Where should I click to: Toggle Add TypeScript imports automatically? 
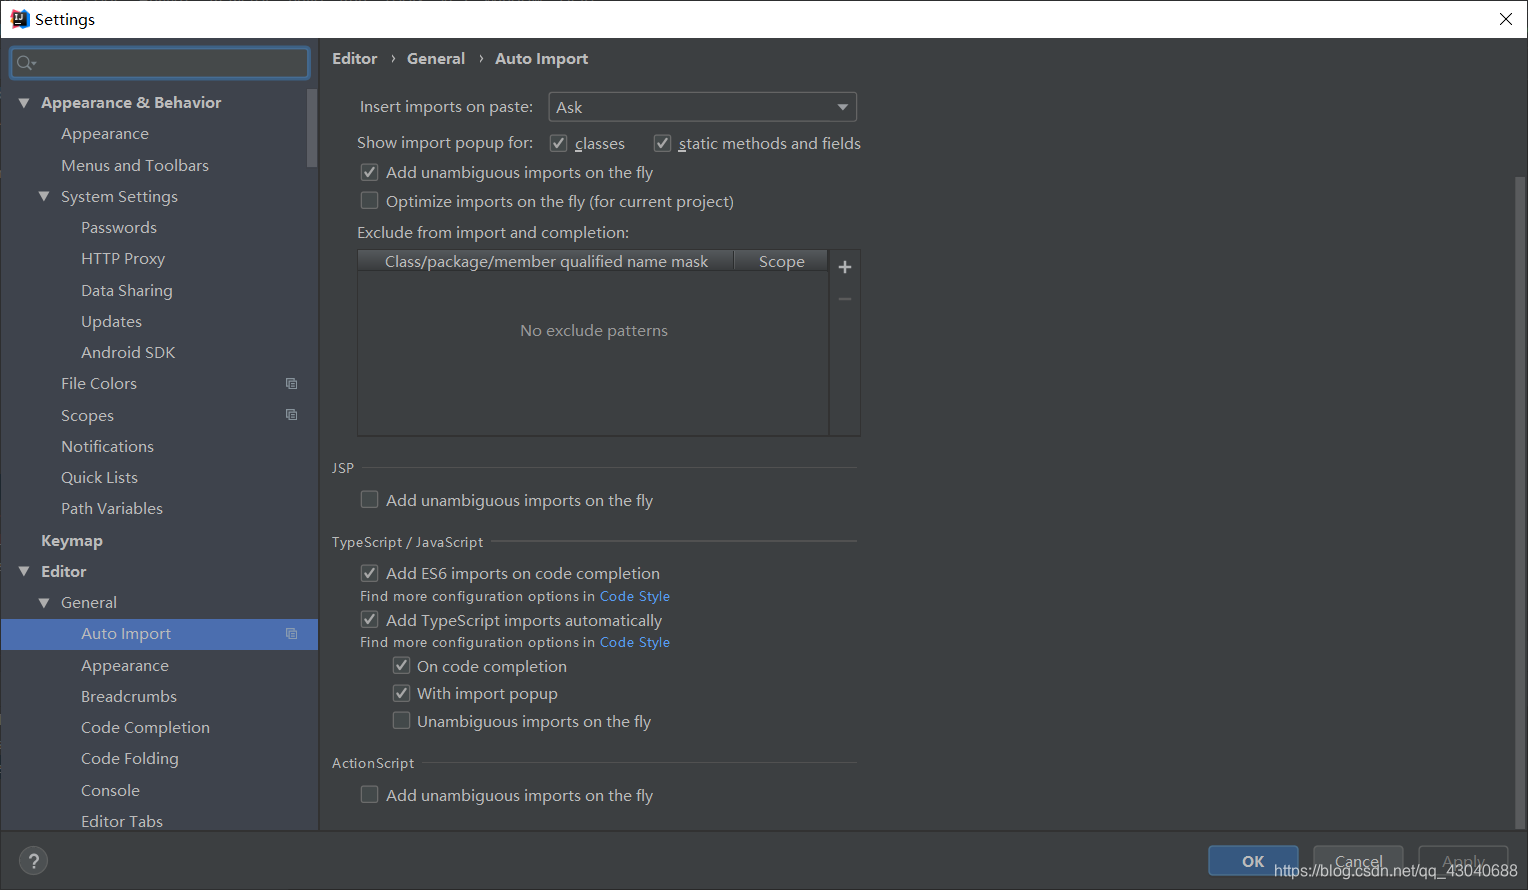tap(370, 619)
